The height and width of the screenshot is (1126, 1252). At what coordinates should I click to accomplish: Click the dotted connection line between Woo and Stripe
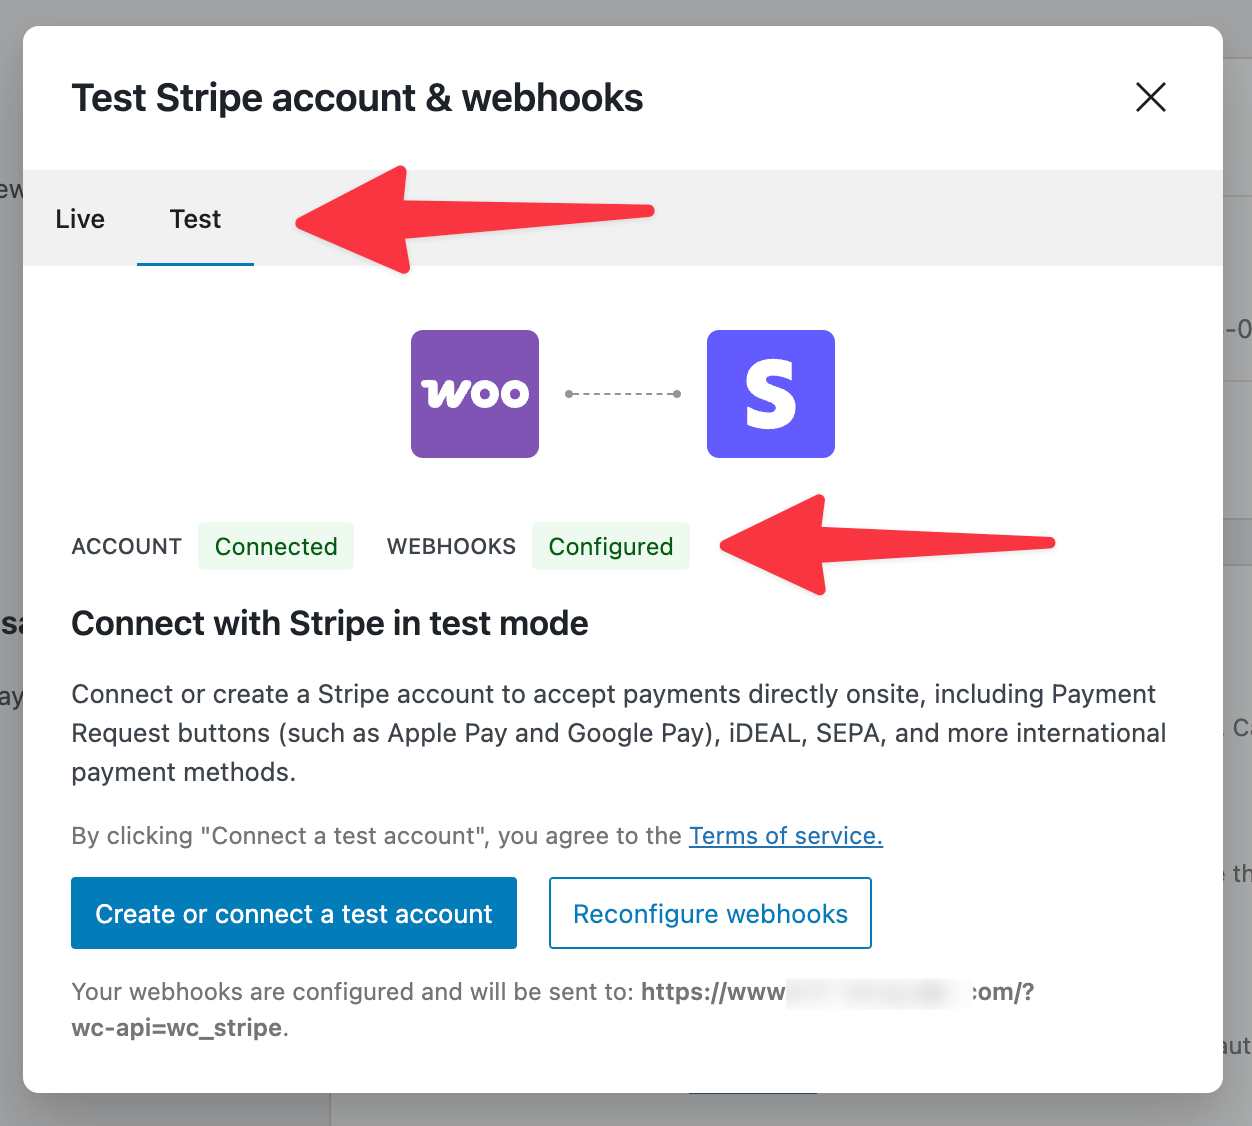(x=622, y=393)
